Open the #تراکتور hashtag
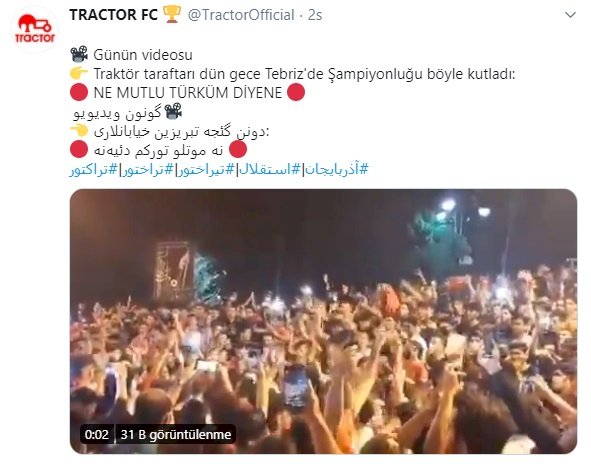 pos(93,169)
